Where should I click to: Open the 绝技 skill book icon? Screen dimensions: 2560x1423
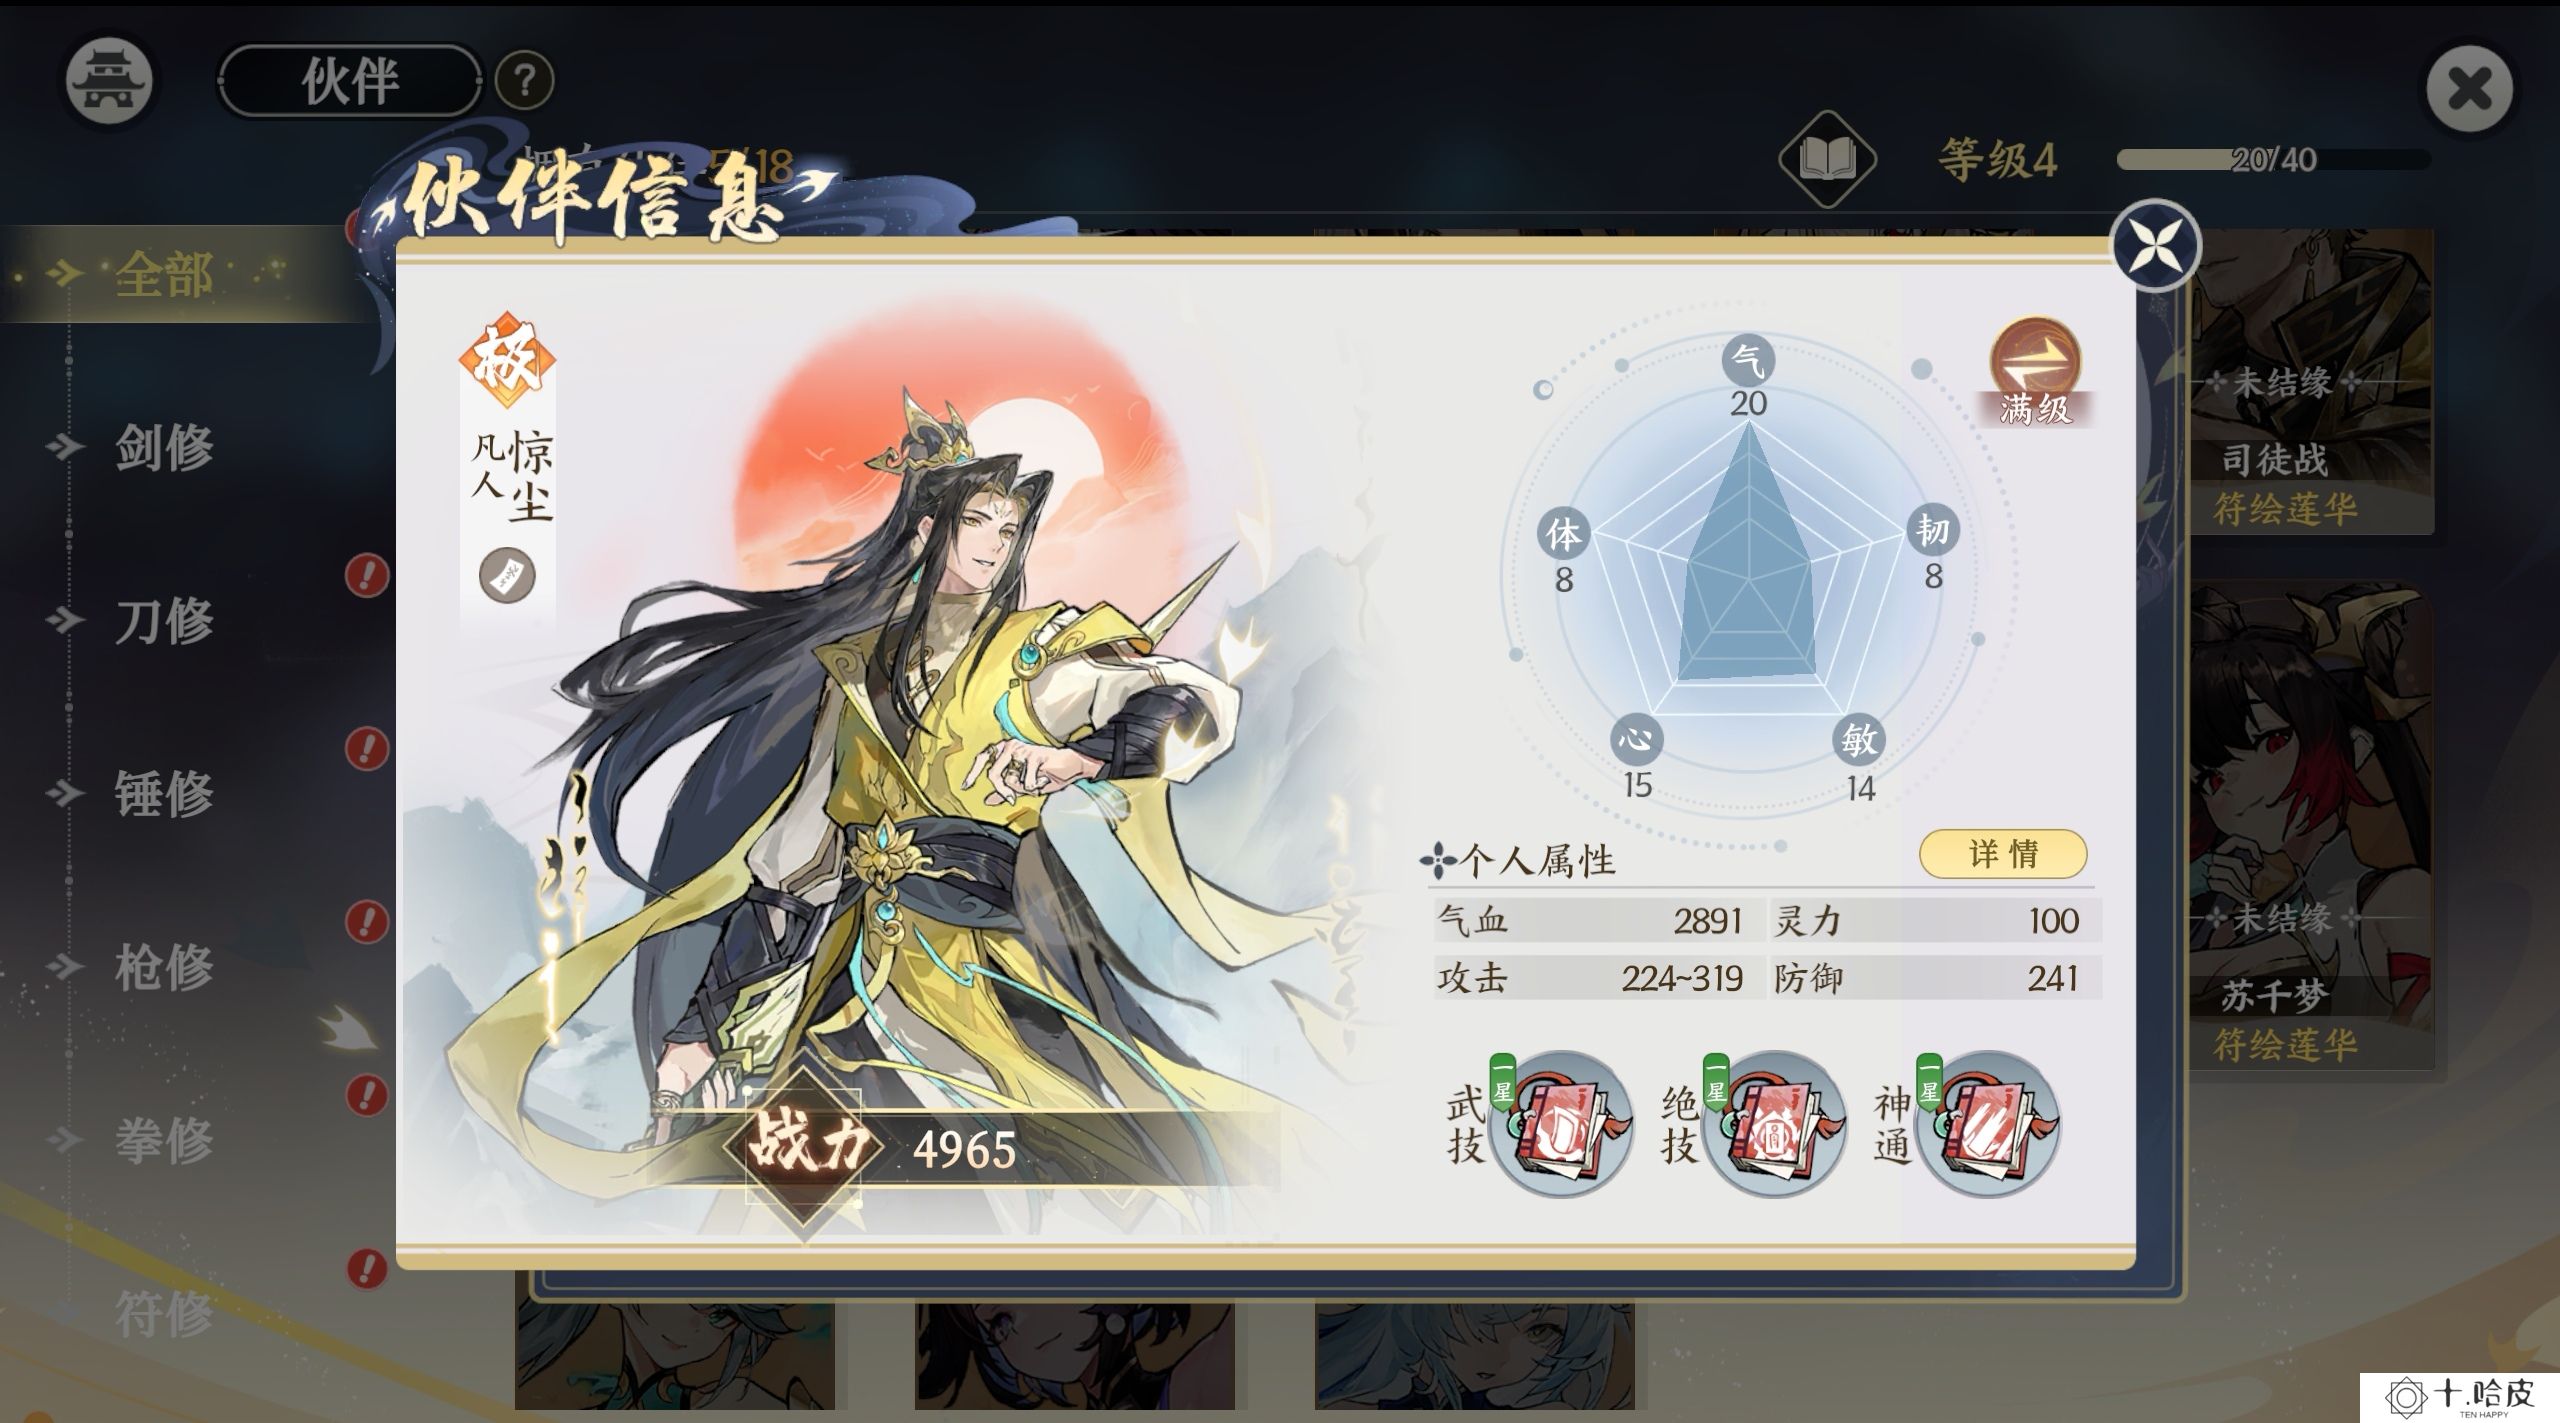1773,1123
